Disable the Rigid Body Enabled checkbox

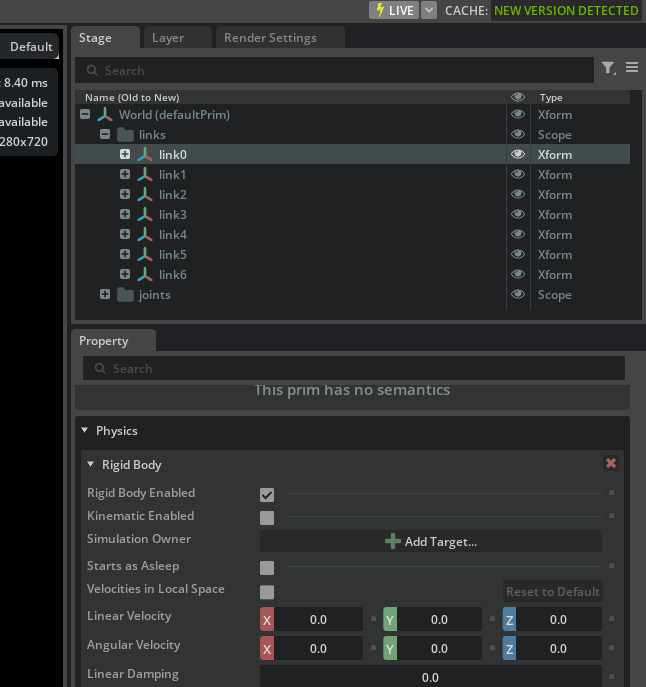pyautogui.click(x=267, y=495)
